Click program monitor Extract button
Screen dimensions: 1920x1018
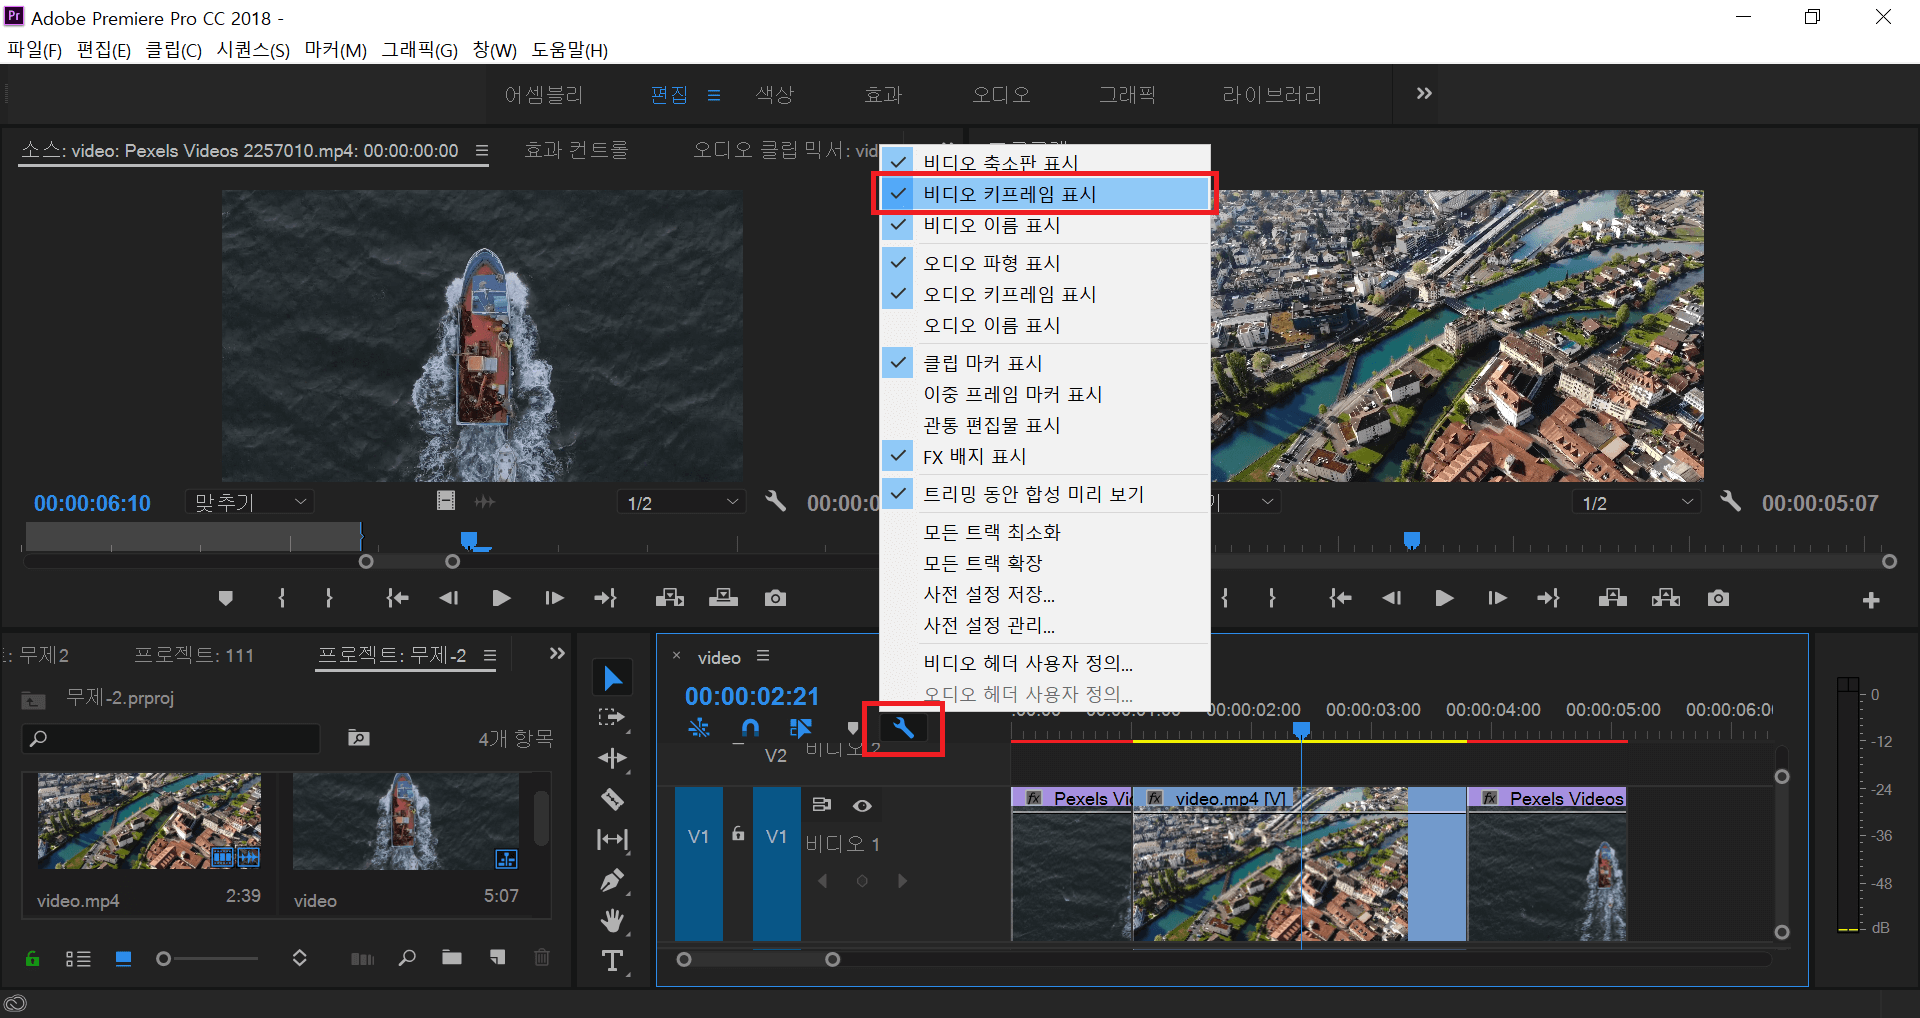click(1666, 598)
